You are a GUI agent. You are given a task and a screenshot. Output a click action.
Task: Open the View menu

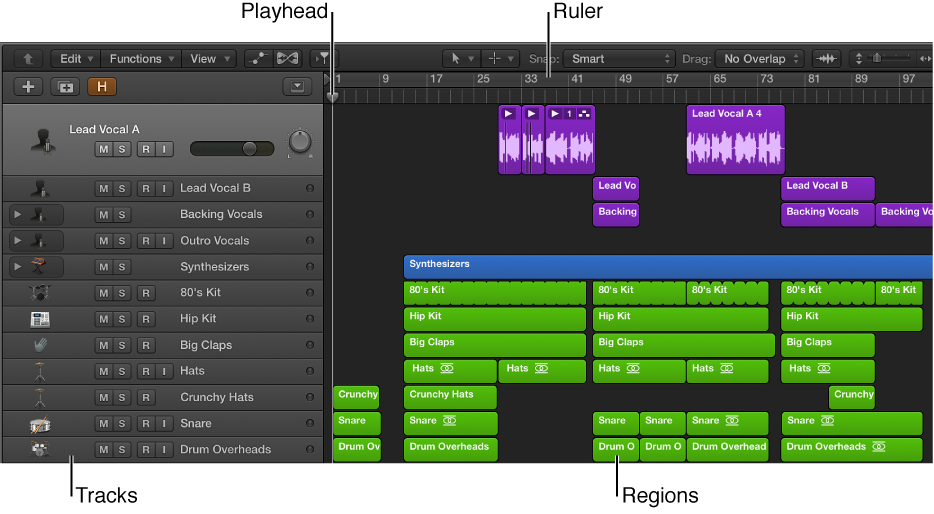coord(209,58)
